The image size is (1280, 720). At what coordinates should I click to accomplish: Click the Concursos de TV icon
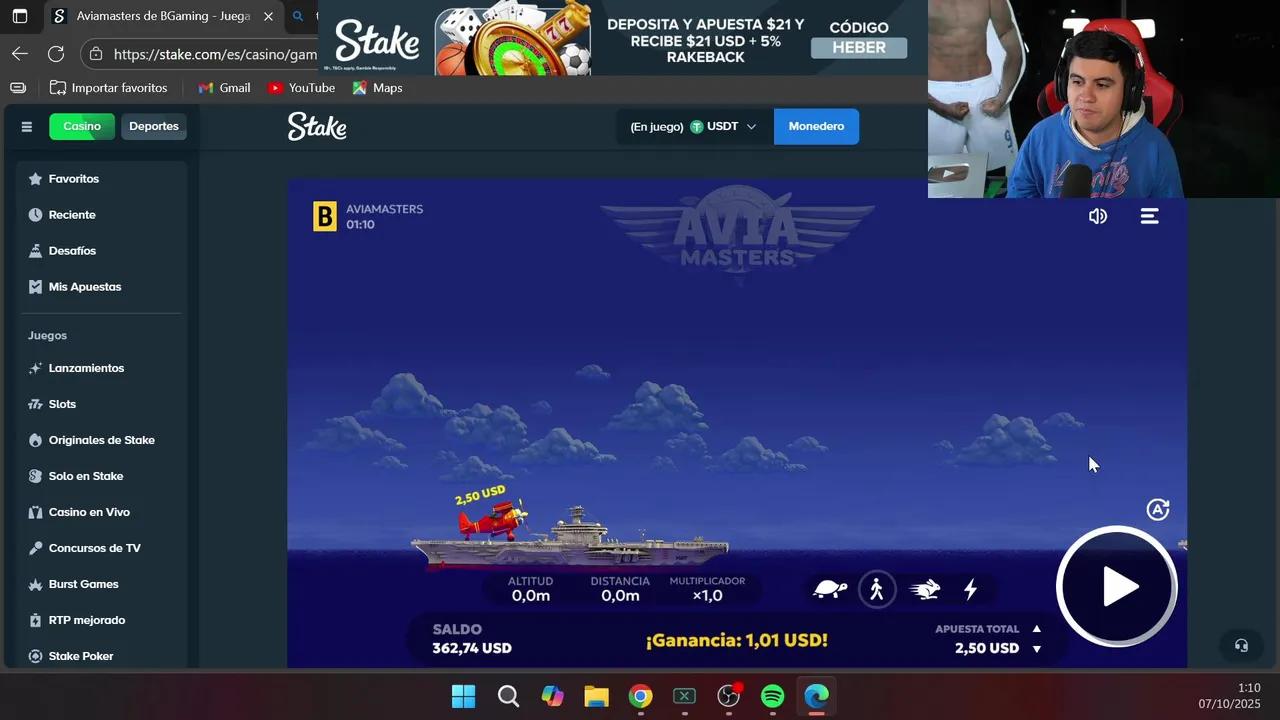36,548
